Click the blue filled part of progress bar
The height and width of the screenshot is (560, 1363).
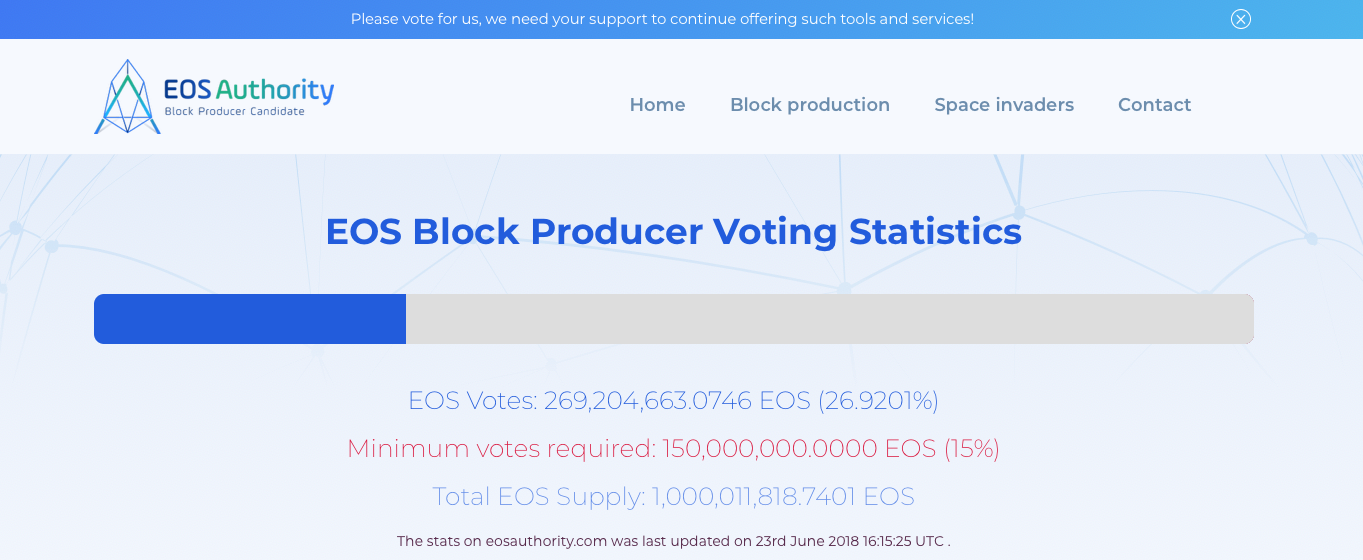point(250,319)
